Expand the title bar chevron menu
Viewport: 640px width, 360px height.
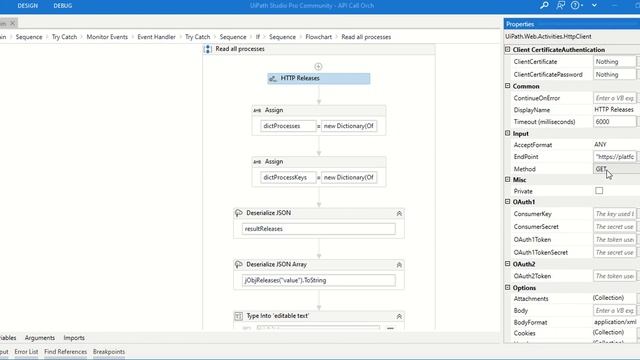tap(594, 5)
